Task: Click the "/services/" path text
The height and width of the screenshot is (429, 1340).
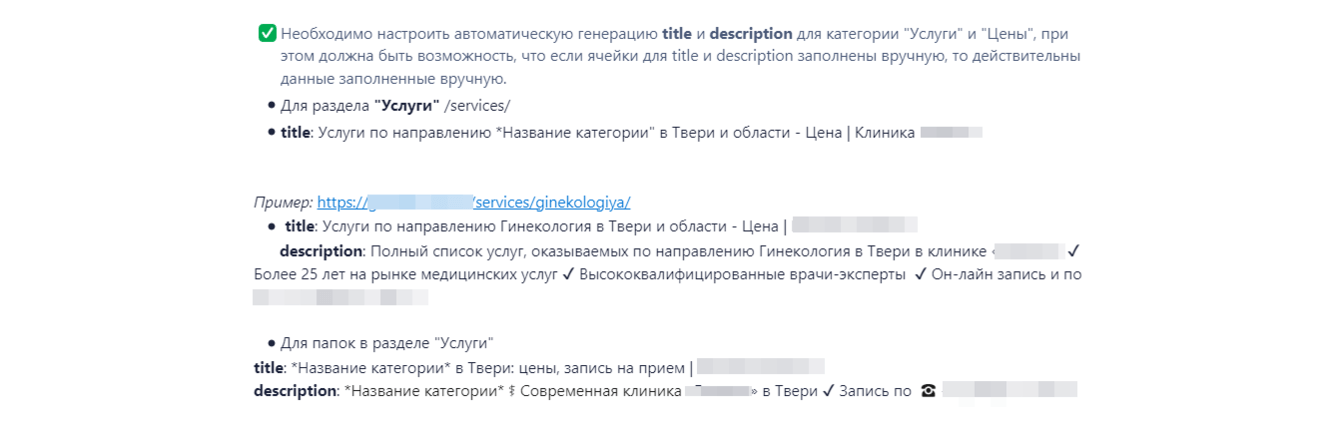Action: (x=478, y=106)
